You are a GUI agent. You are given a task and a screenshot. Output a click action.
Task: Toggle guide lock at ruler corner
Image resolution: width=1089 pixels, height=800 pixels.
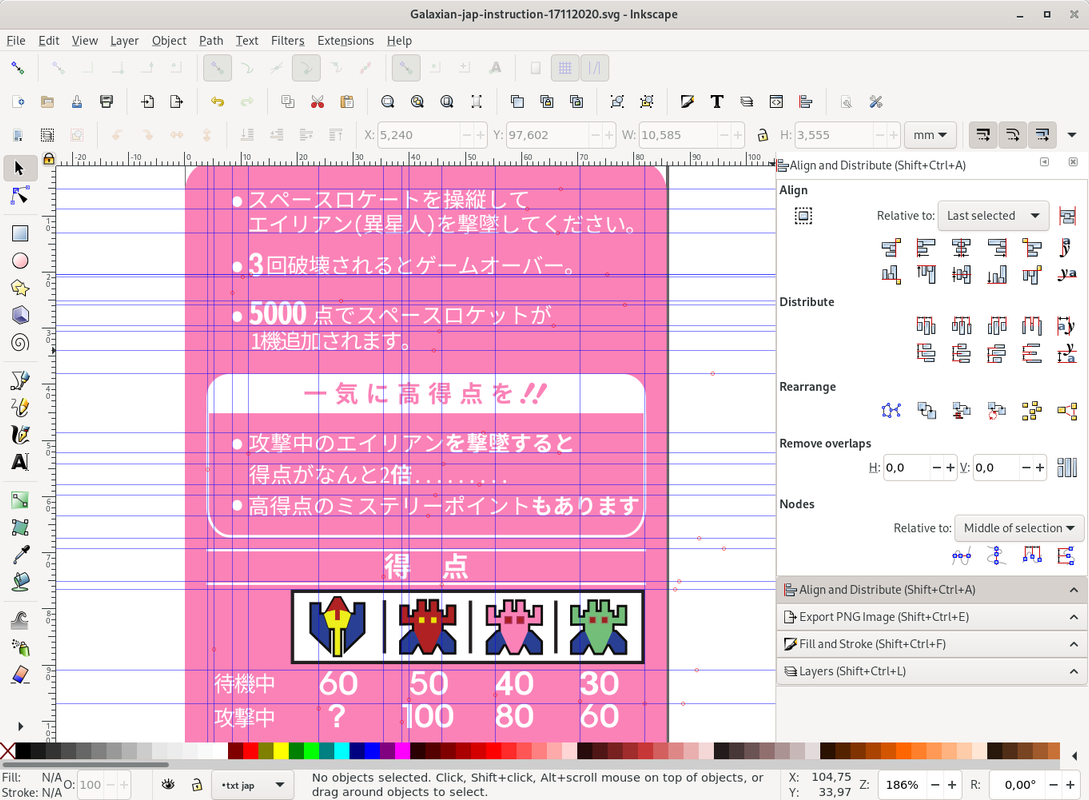(49, 159)
